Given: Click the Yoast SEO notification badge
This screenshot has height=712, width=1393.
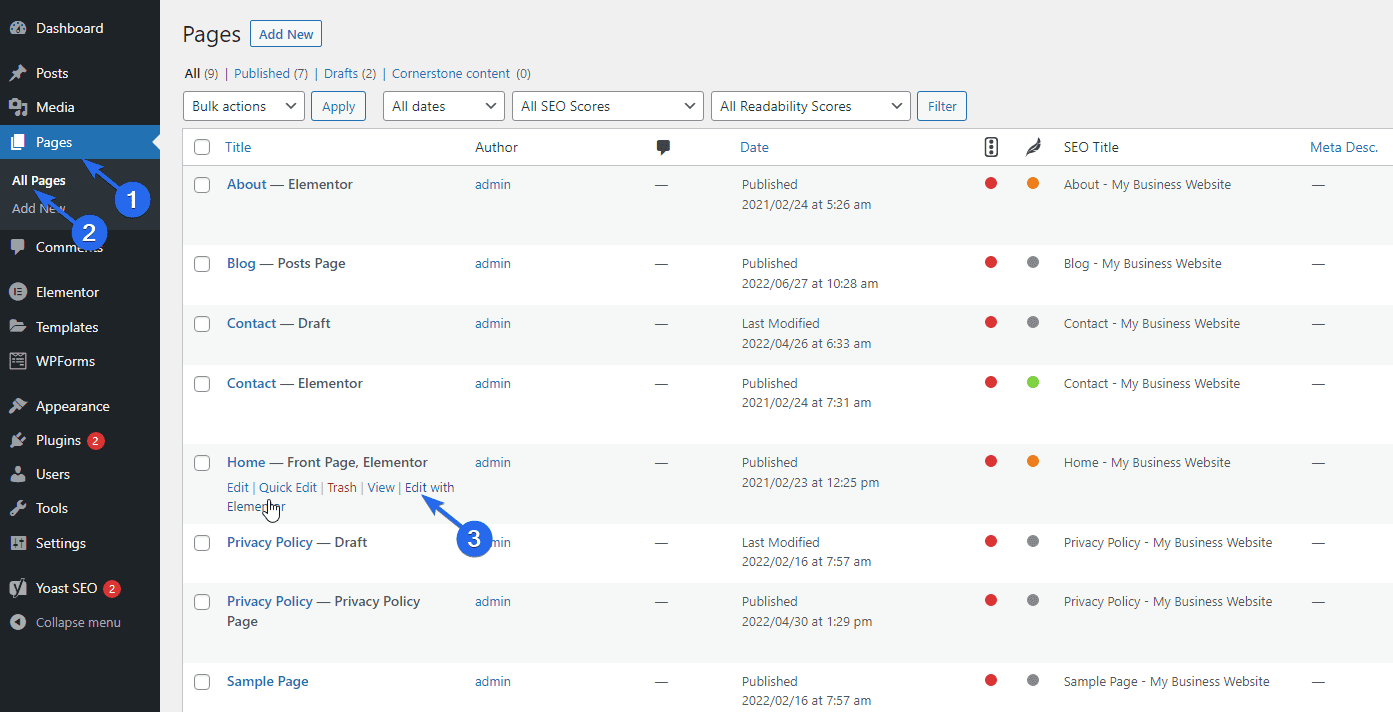Looking at the screenshot, I should pyautogui.click(x=112, y=589).
